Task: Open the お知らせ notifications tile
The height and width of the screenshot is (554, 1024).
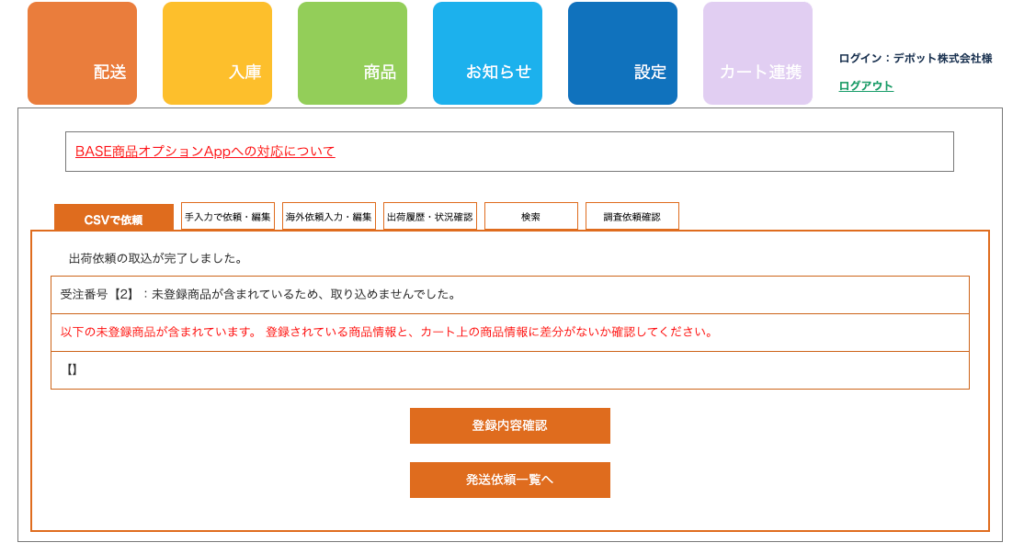Action: point(487,54)
